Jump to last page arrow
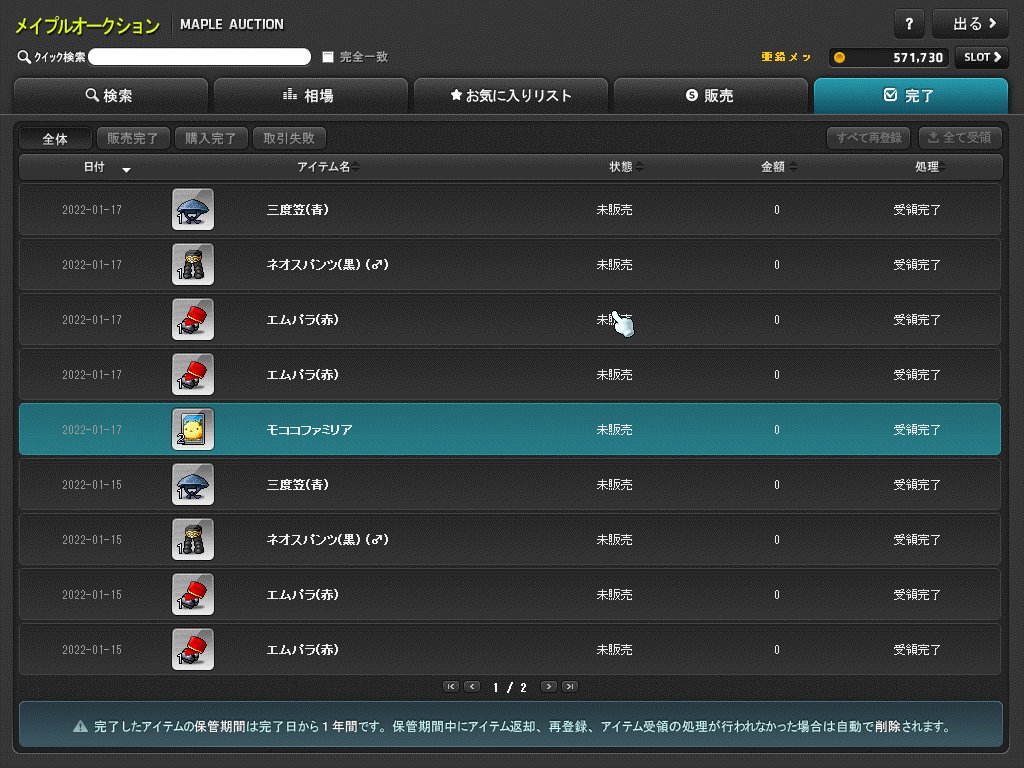The width and height of the screenshot is (1024, 768). 570,686
